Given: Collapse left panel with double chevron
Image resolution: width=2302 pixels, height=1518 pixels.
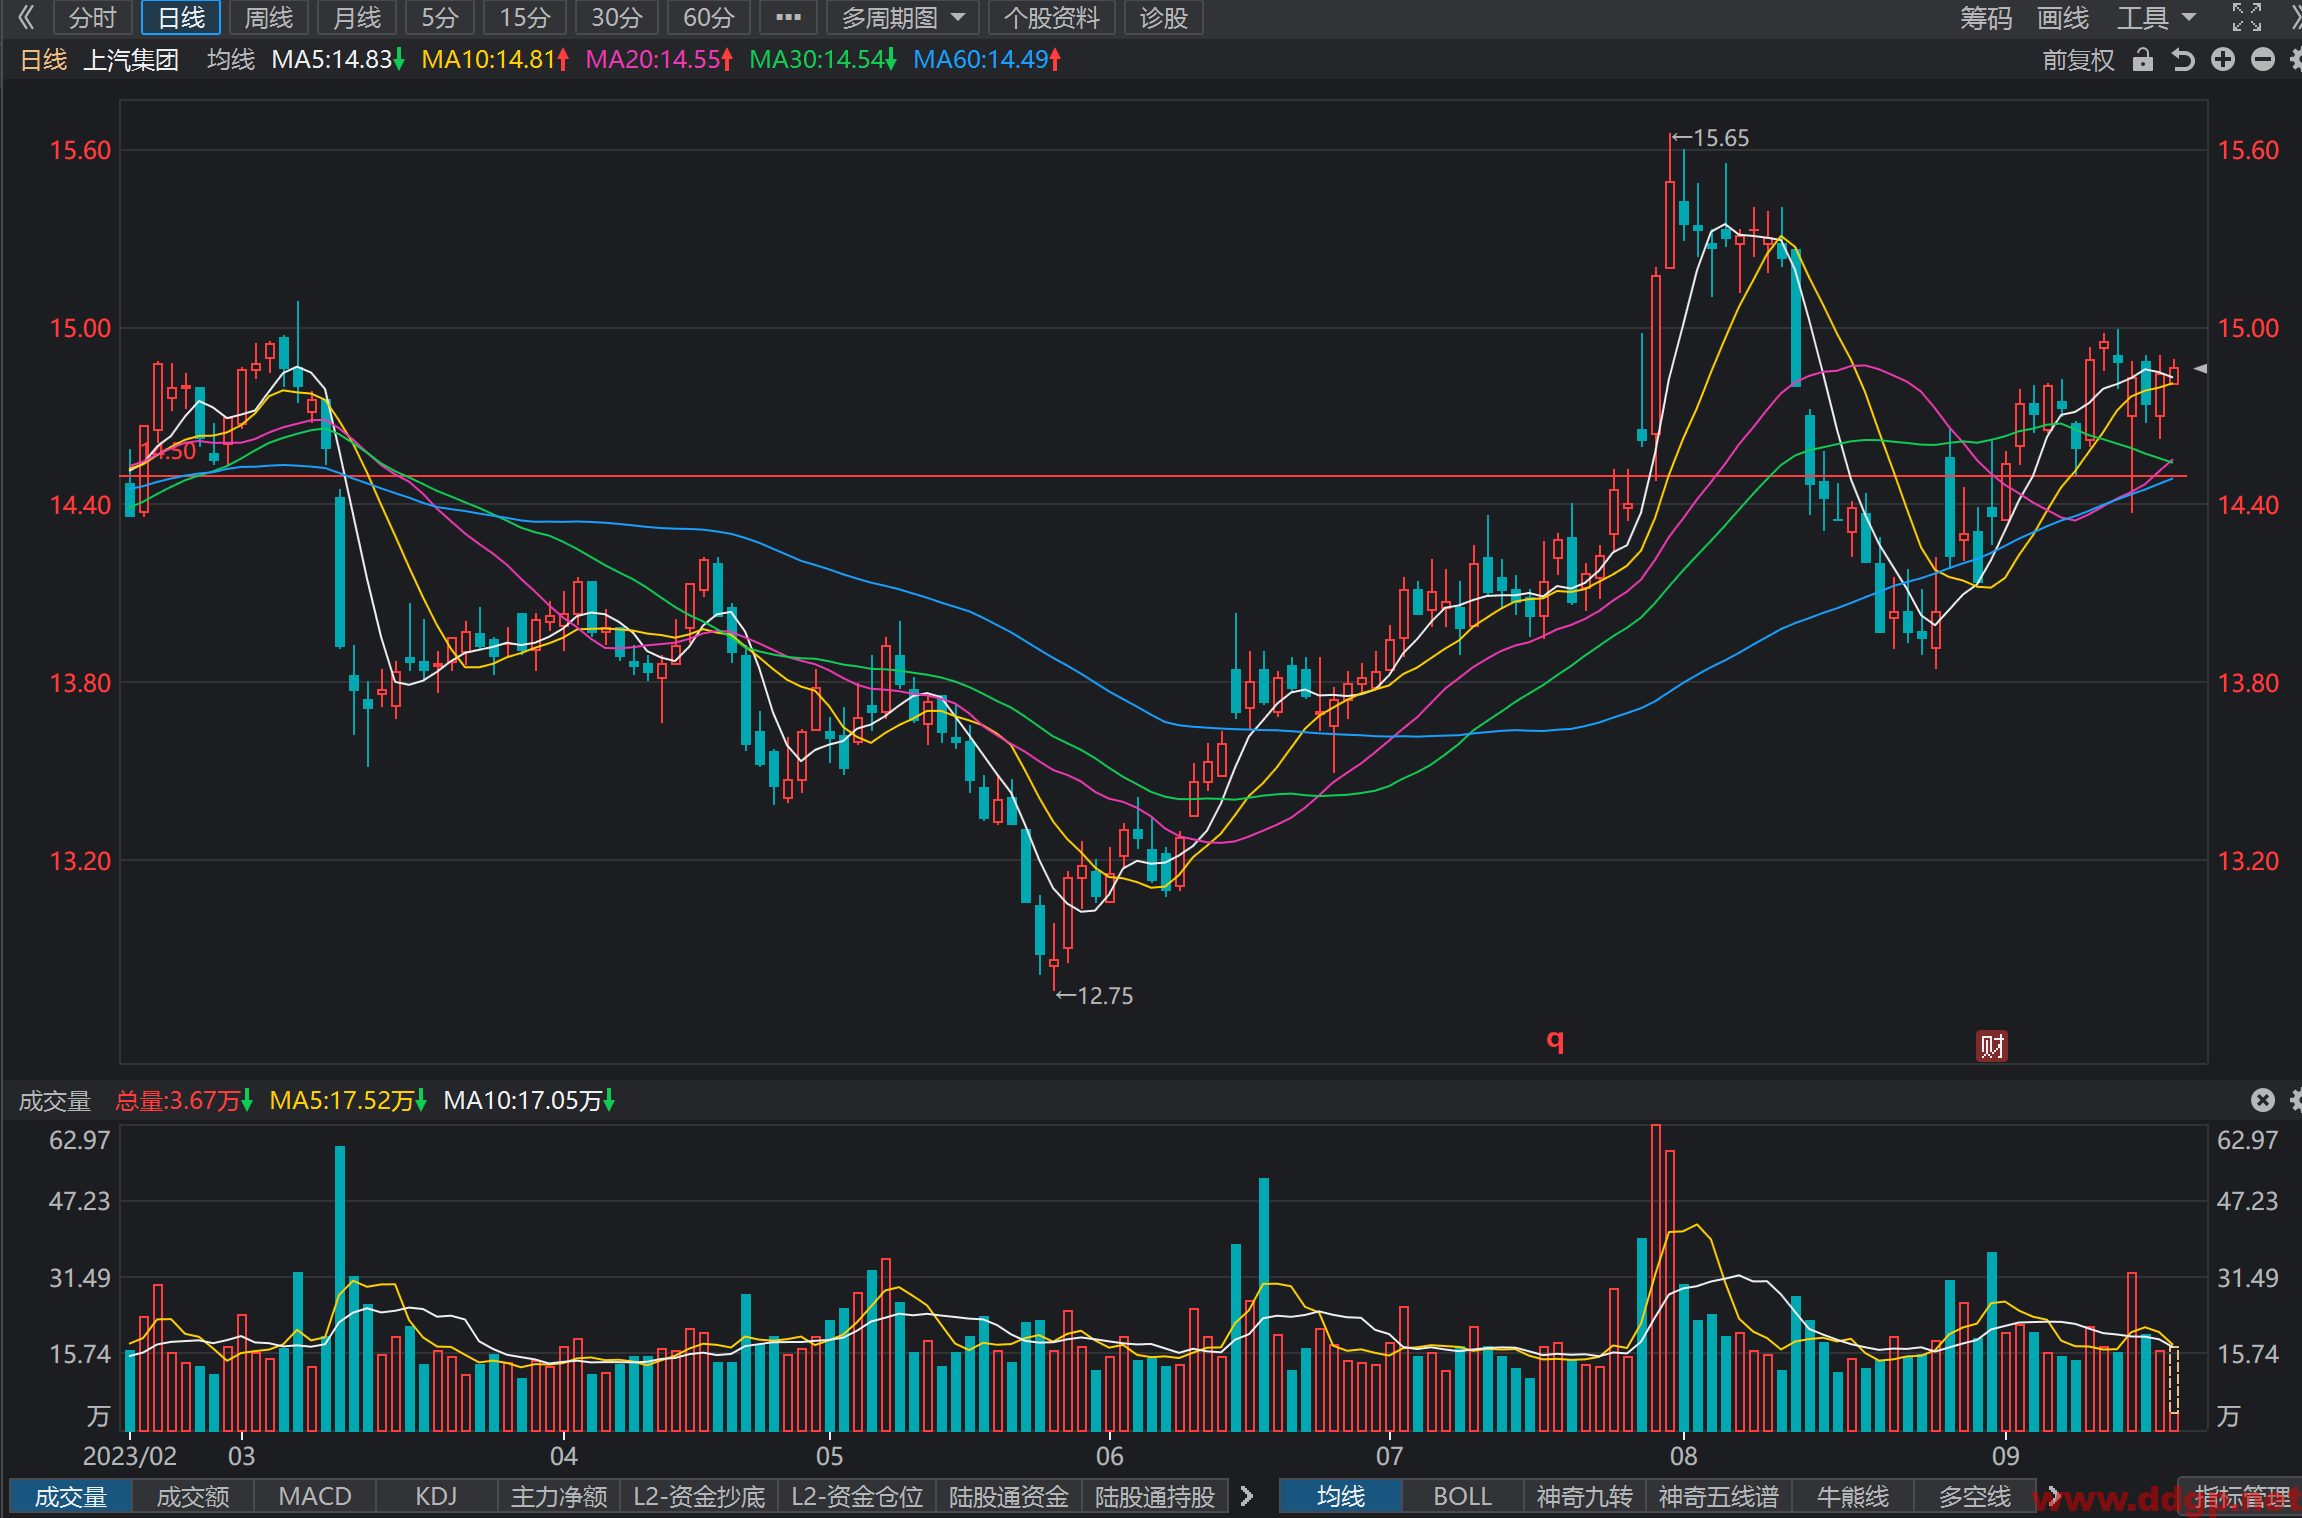Looking at the screenshot, I should point(26,17).
